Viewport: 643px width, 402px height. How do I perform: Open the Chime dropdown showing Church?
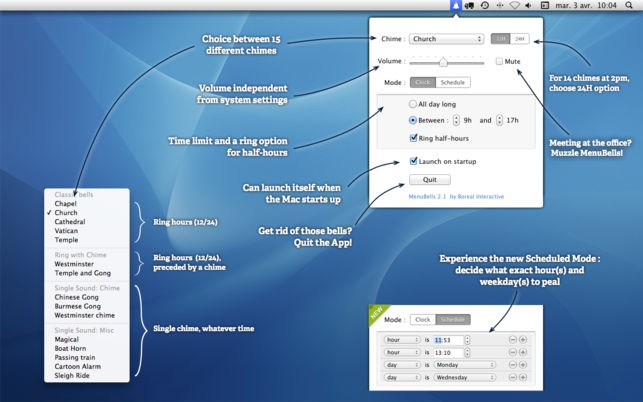[447, 39]
